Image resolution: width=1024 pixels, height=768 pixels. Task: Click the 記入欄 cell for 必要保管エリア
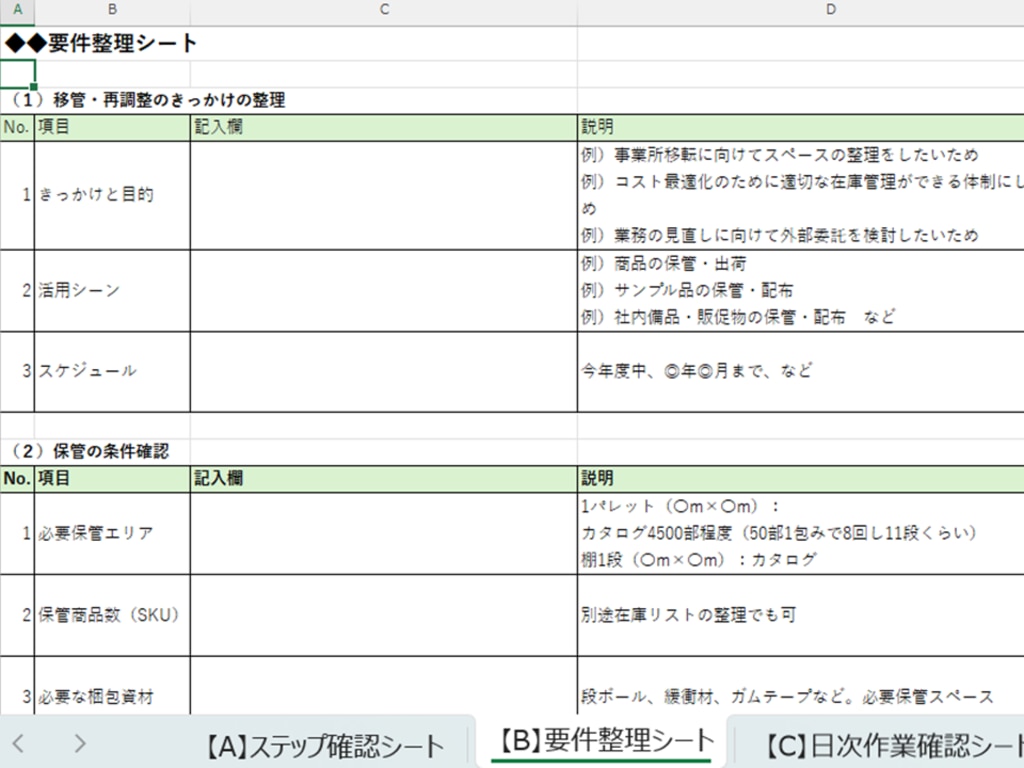(x=383, y=533)
